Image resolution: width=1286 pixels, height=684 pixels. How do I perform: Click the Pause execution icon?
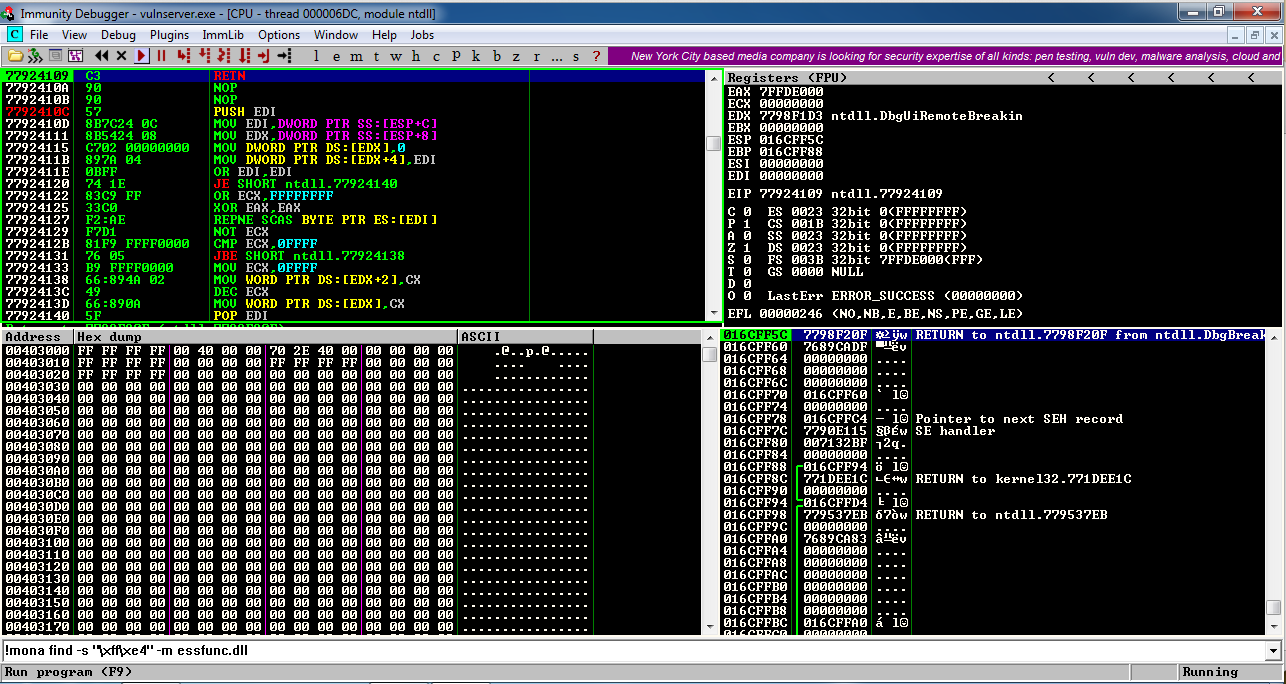161,56
